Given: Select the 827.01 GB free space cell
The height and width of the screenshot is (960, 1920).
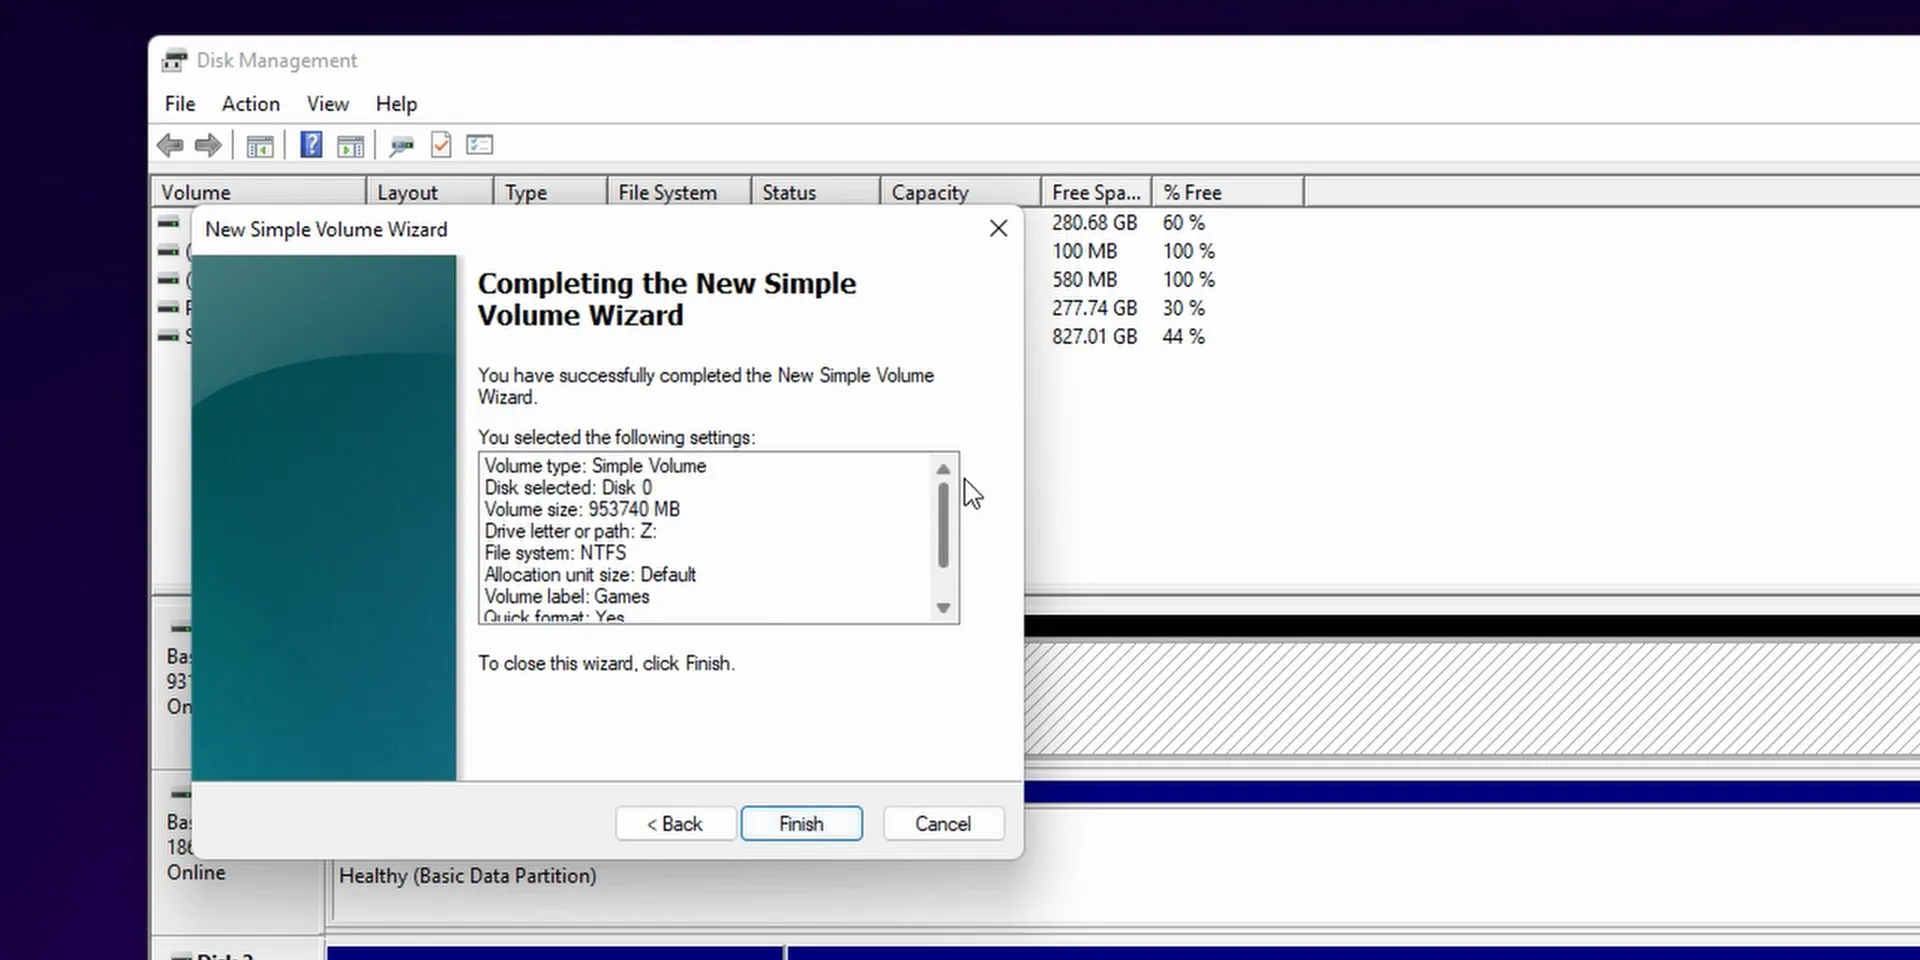Looking at the screenshot, I should 1094,337.
